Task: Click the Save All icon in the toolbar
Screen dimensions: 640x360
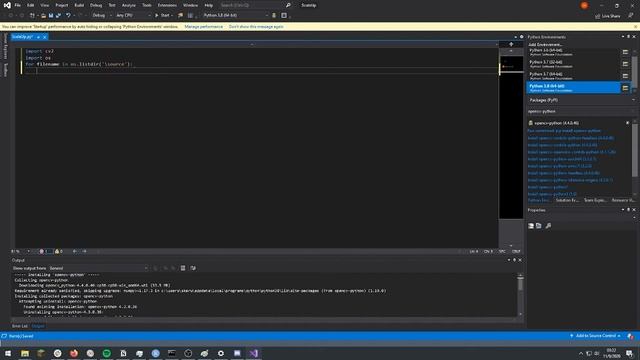Action: (58, 16)
